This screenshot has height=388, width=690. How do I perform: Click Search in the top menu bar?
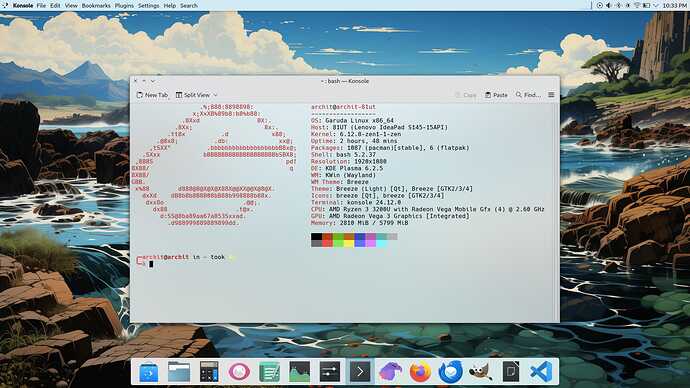point(189,6)
